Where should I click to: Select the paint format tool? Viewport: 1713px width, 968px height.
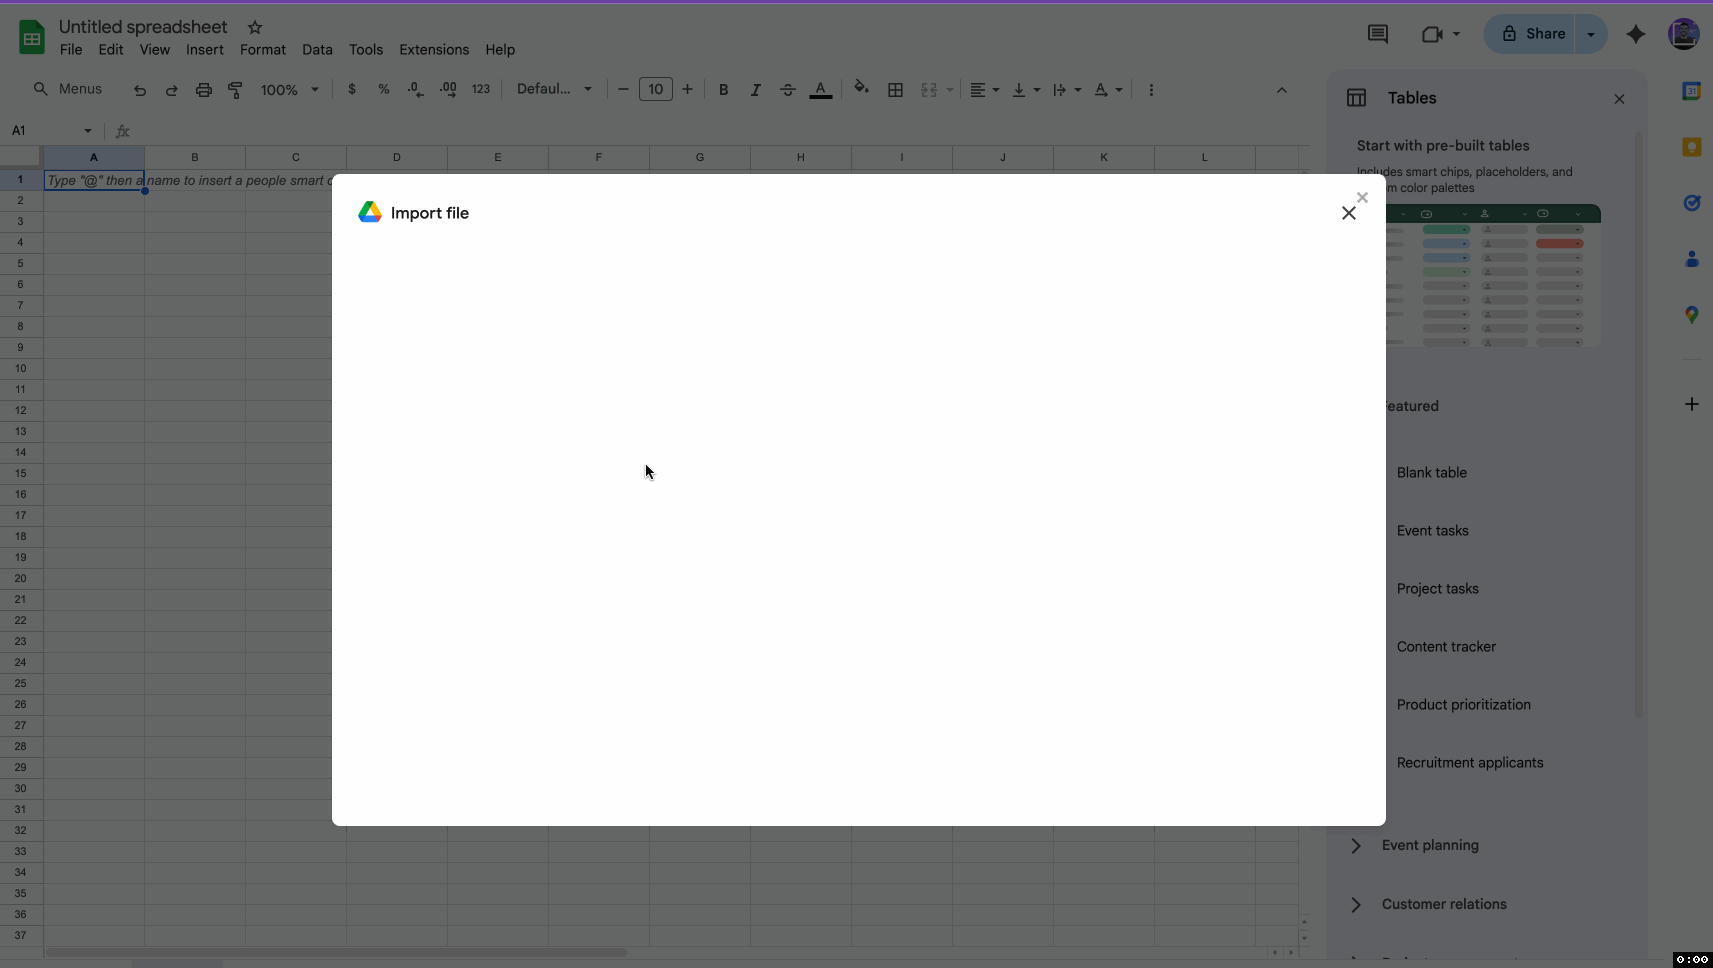click(x=236, y=89)
